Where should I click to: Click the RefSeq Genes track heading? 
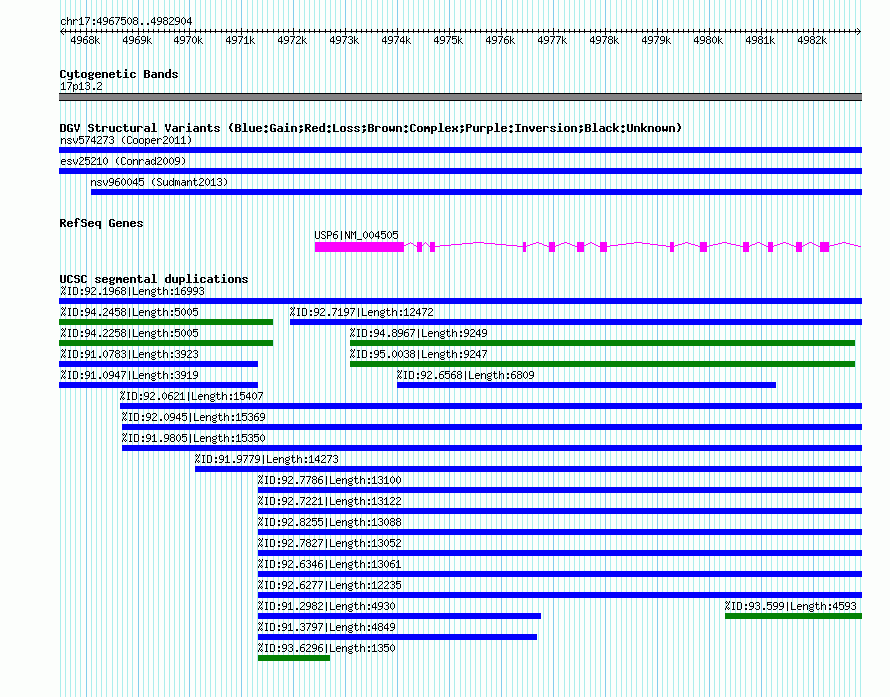[101, 223]
